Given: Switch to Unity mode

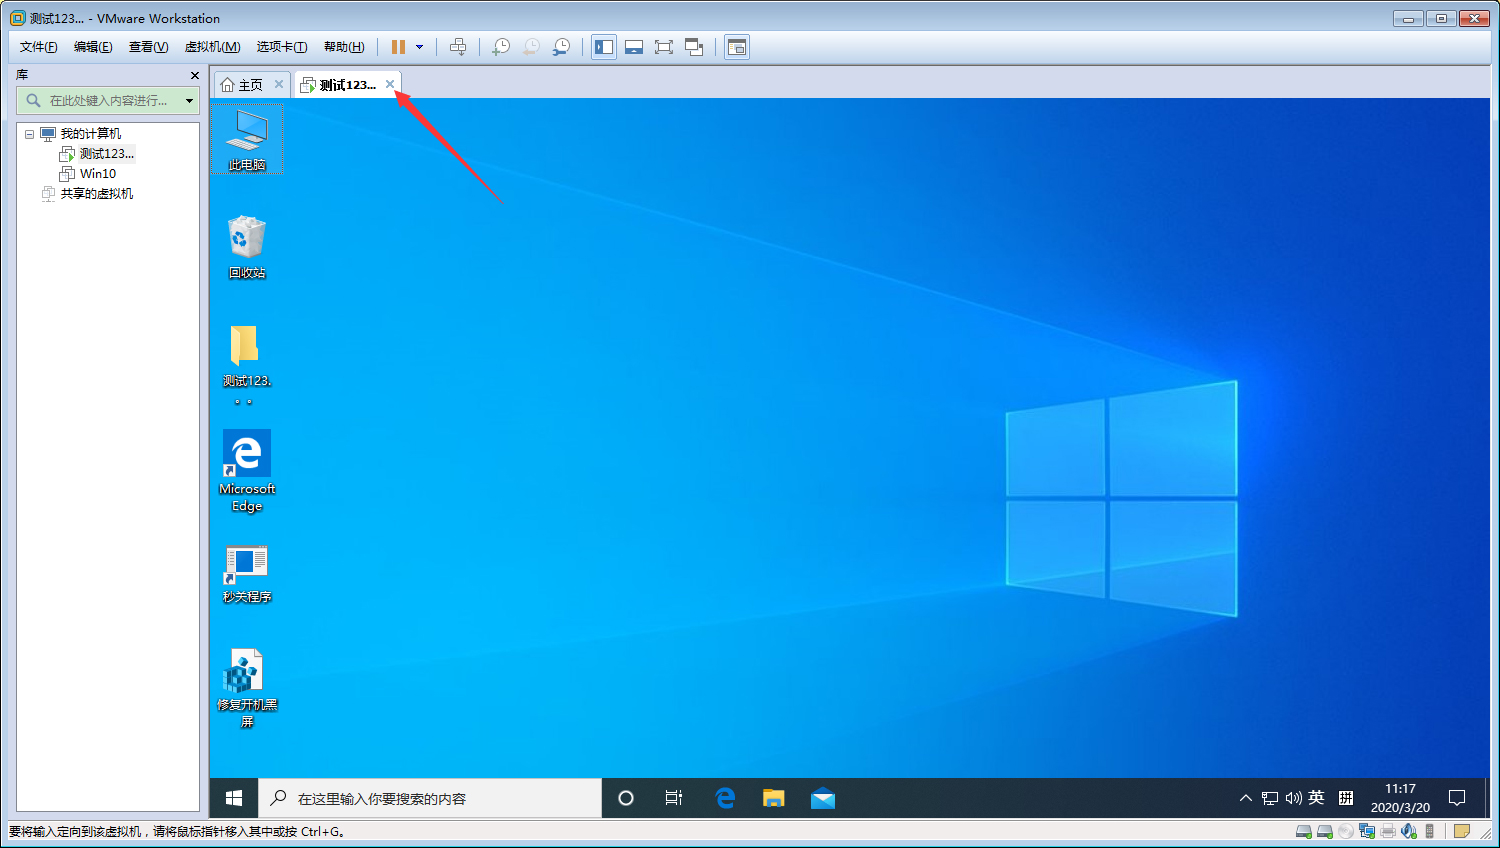Looking at the screenshot, I should pos(694,47).
